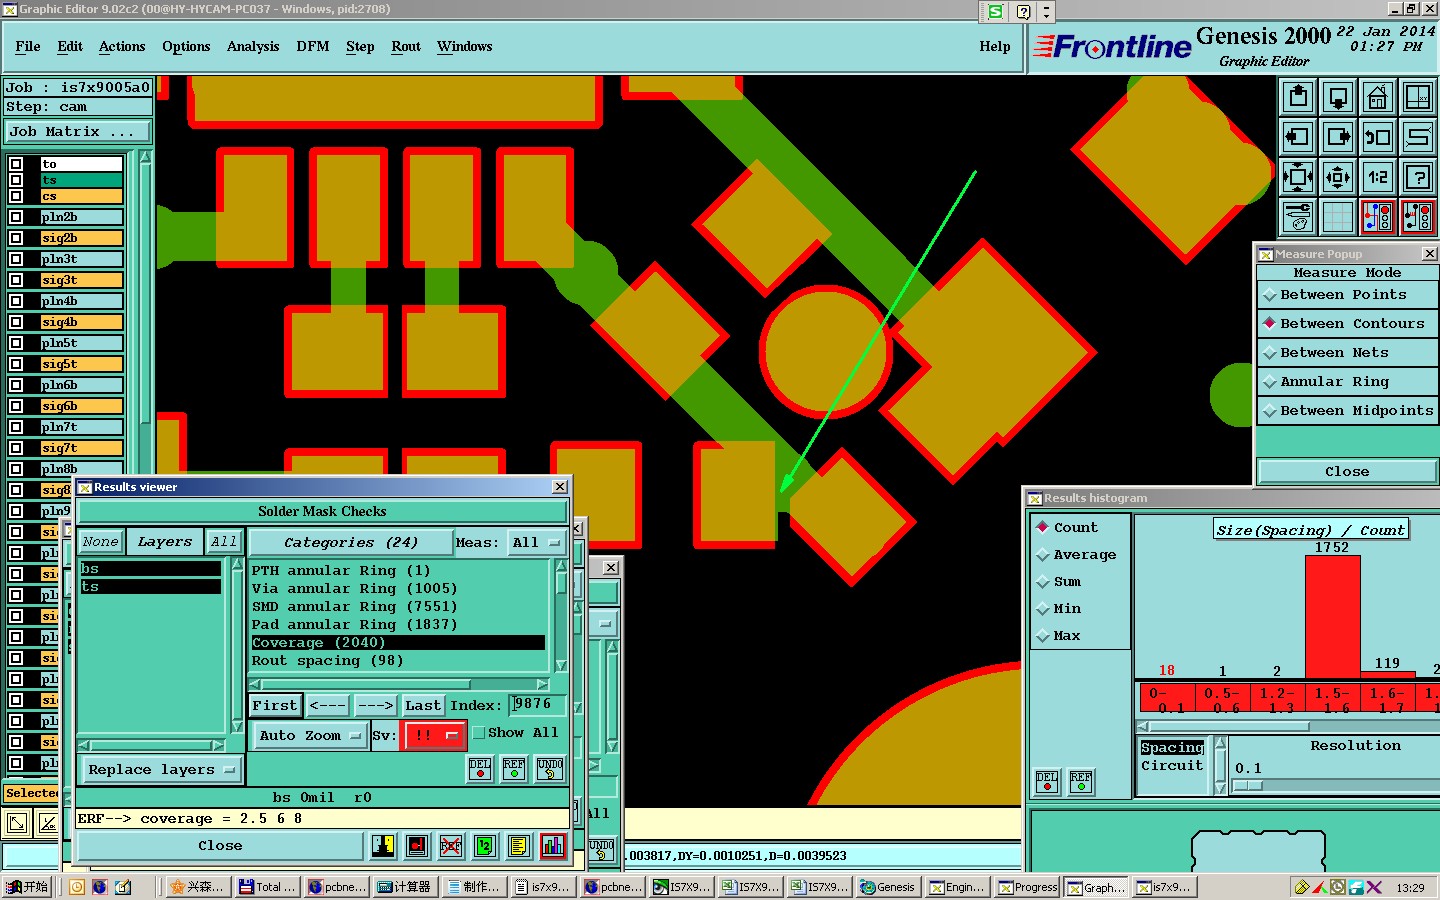Click the question mark window icon
Screen dimensions: 1440x900
pos(1418,177)
